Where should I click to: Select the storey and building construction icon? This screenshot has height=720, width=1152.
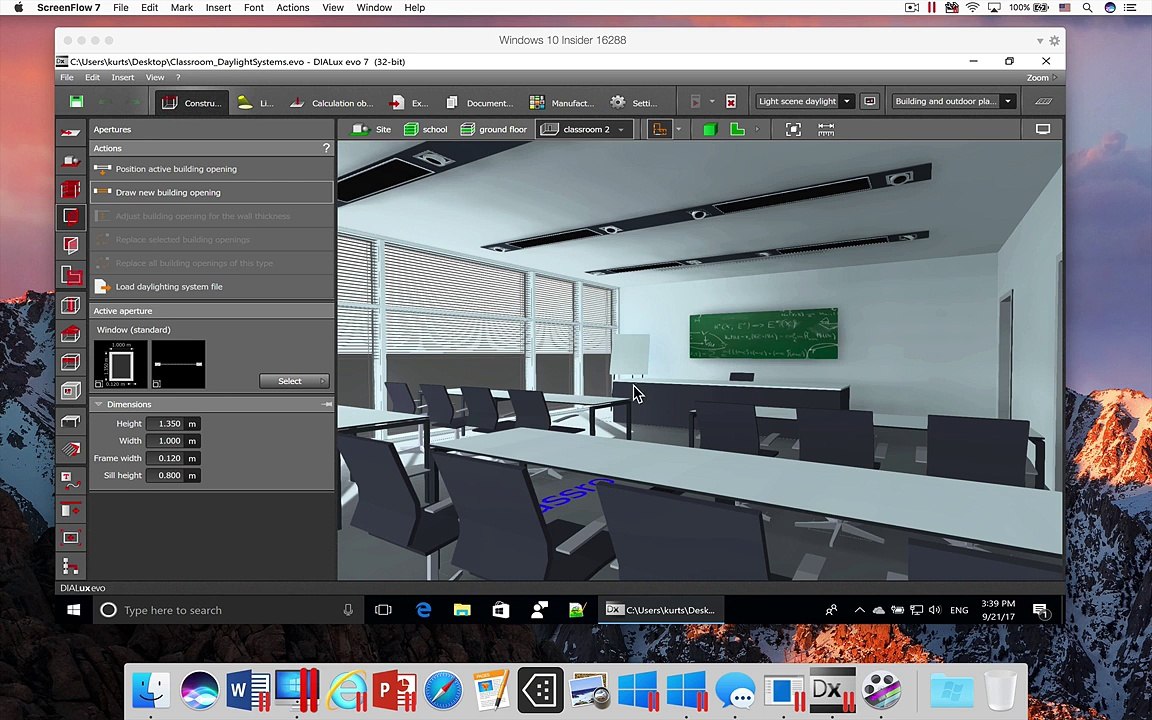coord(71,189)
